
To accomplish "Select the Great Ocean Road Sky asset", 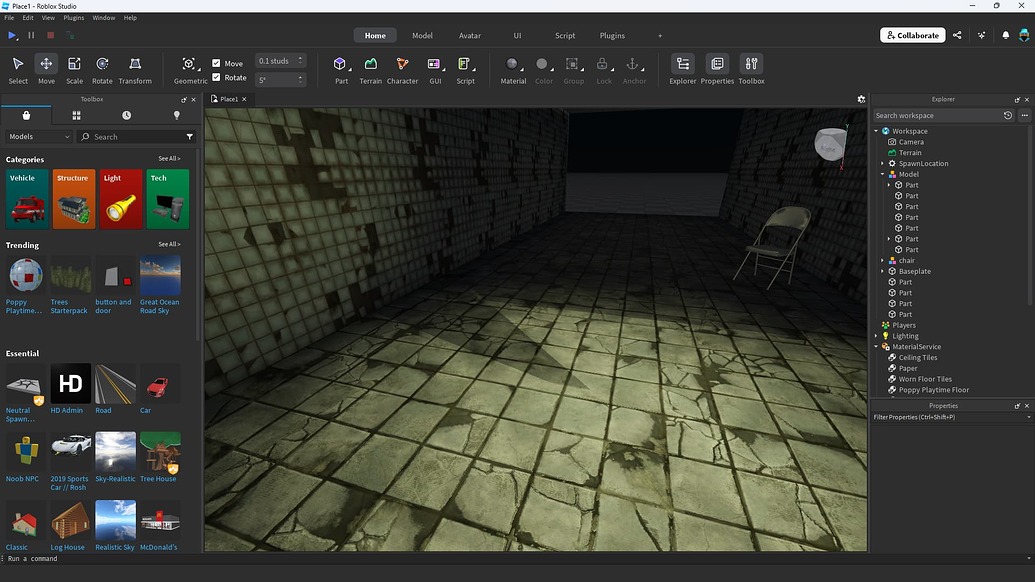I will (x=160, y=276).
